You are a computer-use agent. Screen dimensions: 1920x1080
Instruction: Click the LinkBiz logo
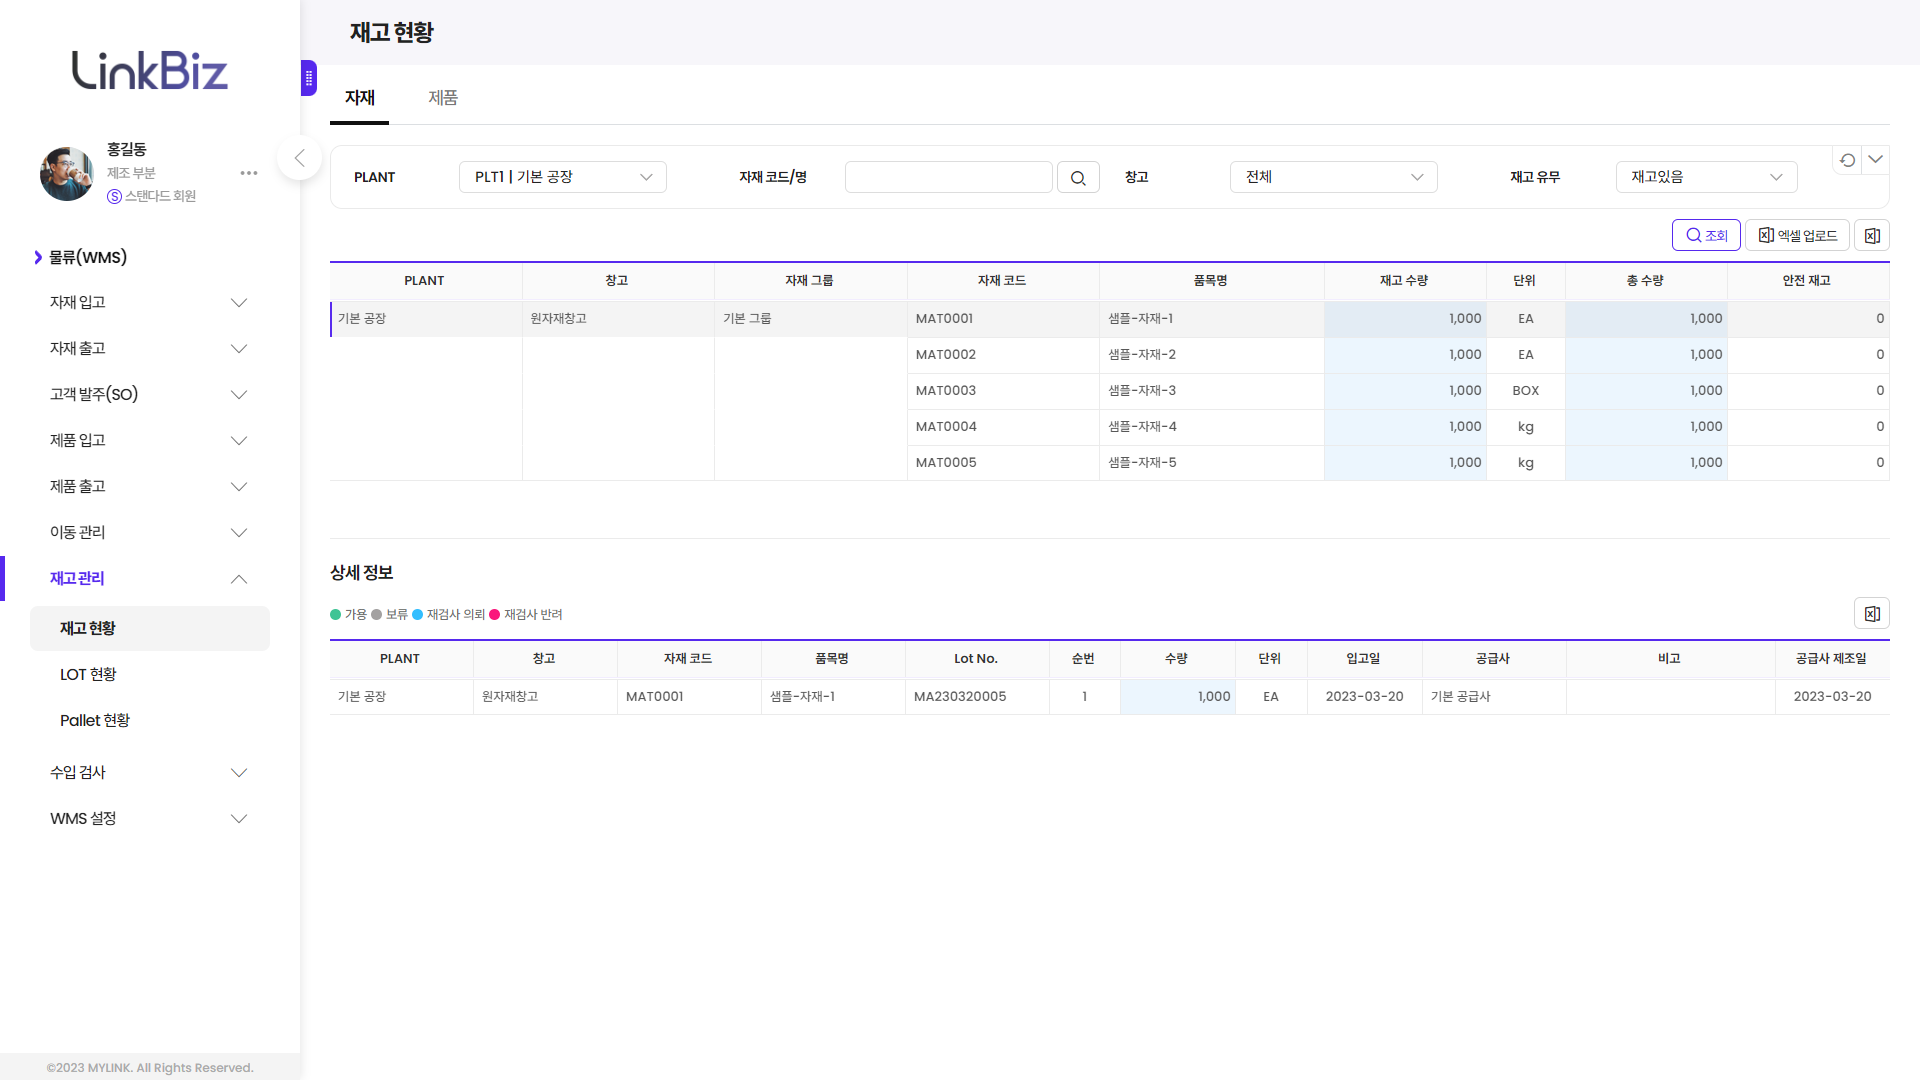(150, 70)
